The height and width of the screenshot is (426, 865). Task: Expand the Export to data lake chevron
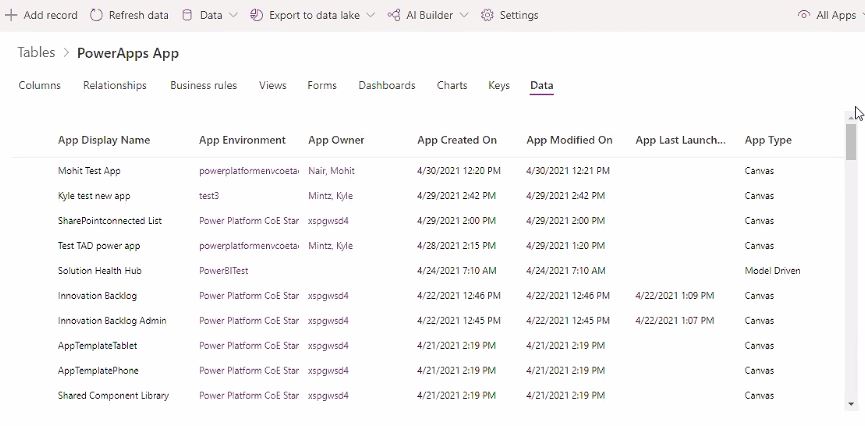click(x=370, y=15)
